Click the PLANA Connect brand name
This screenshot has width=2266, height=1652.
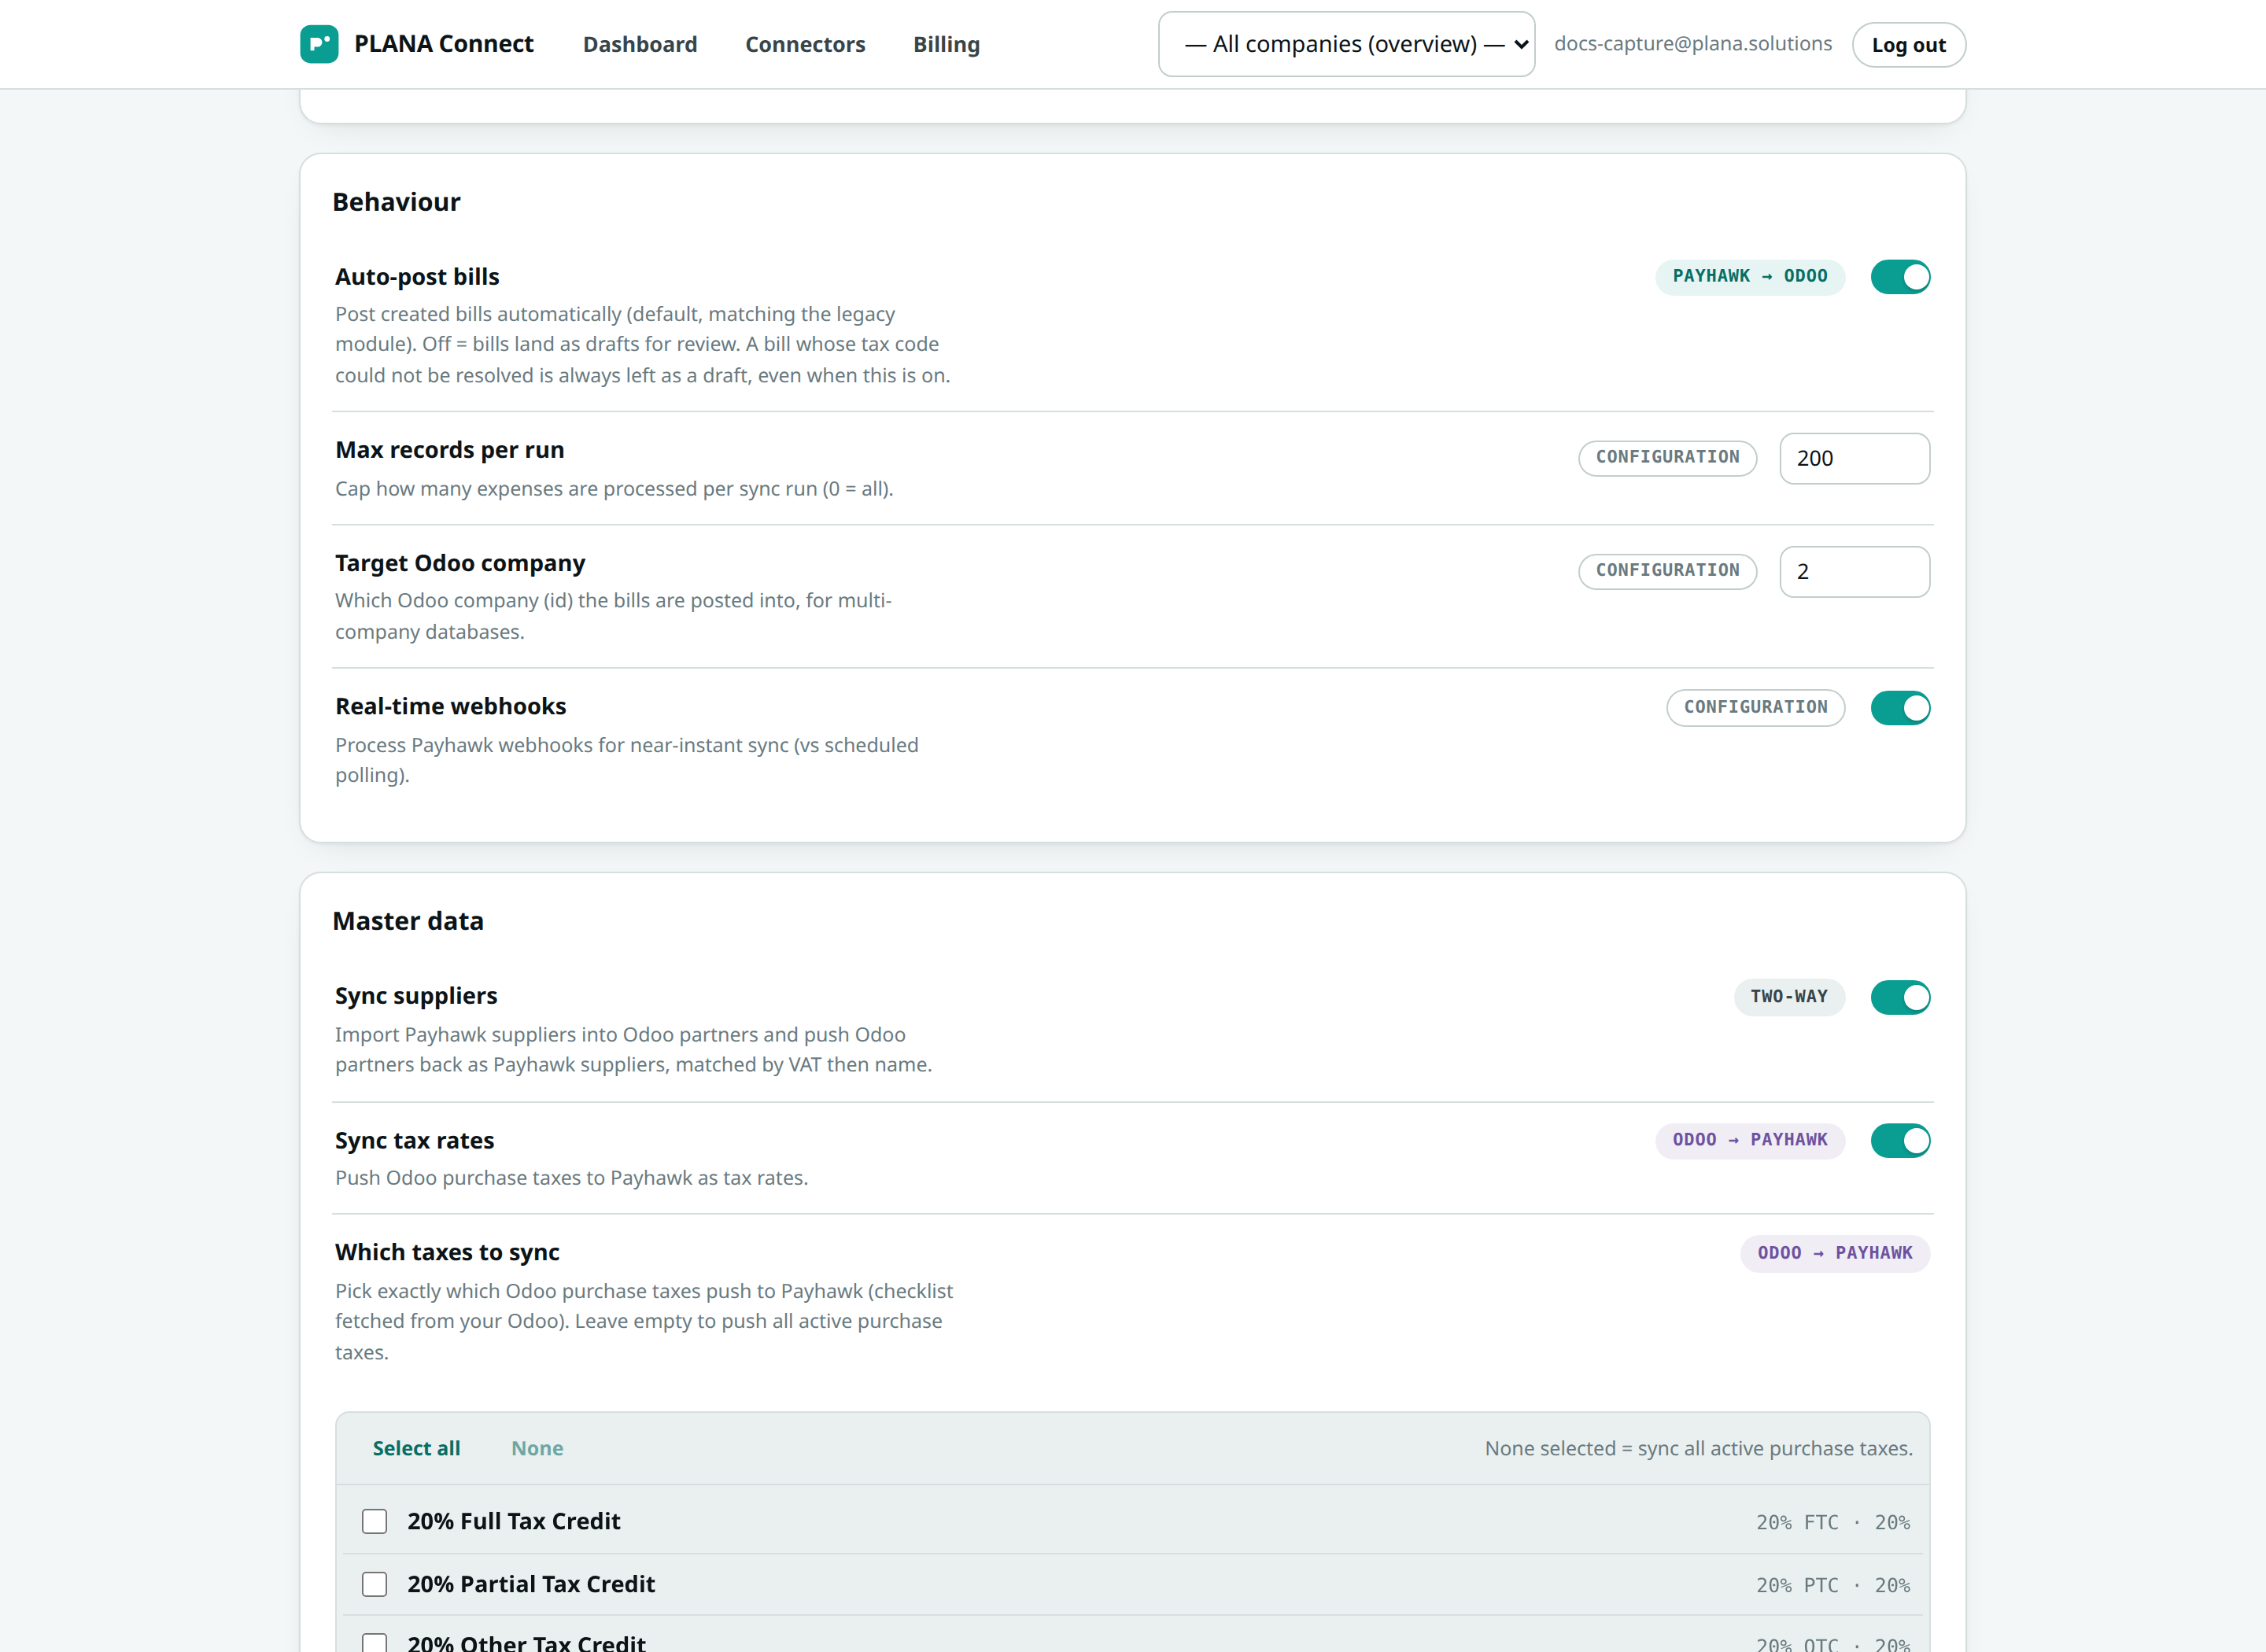444,44
